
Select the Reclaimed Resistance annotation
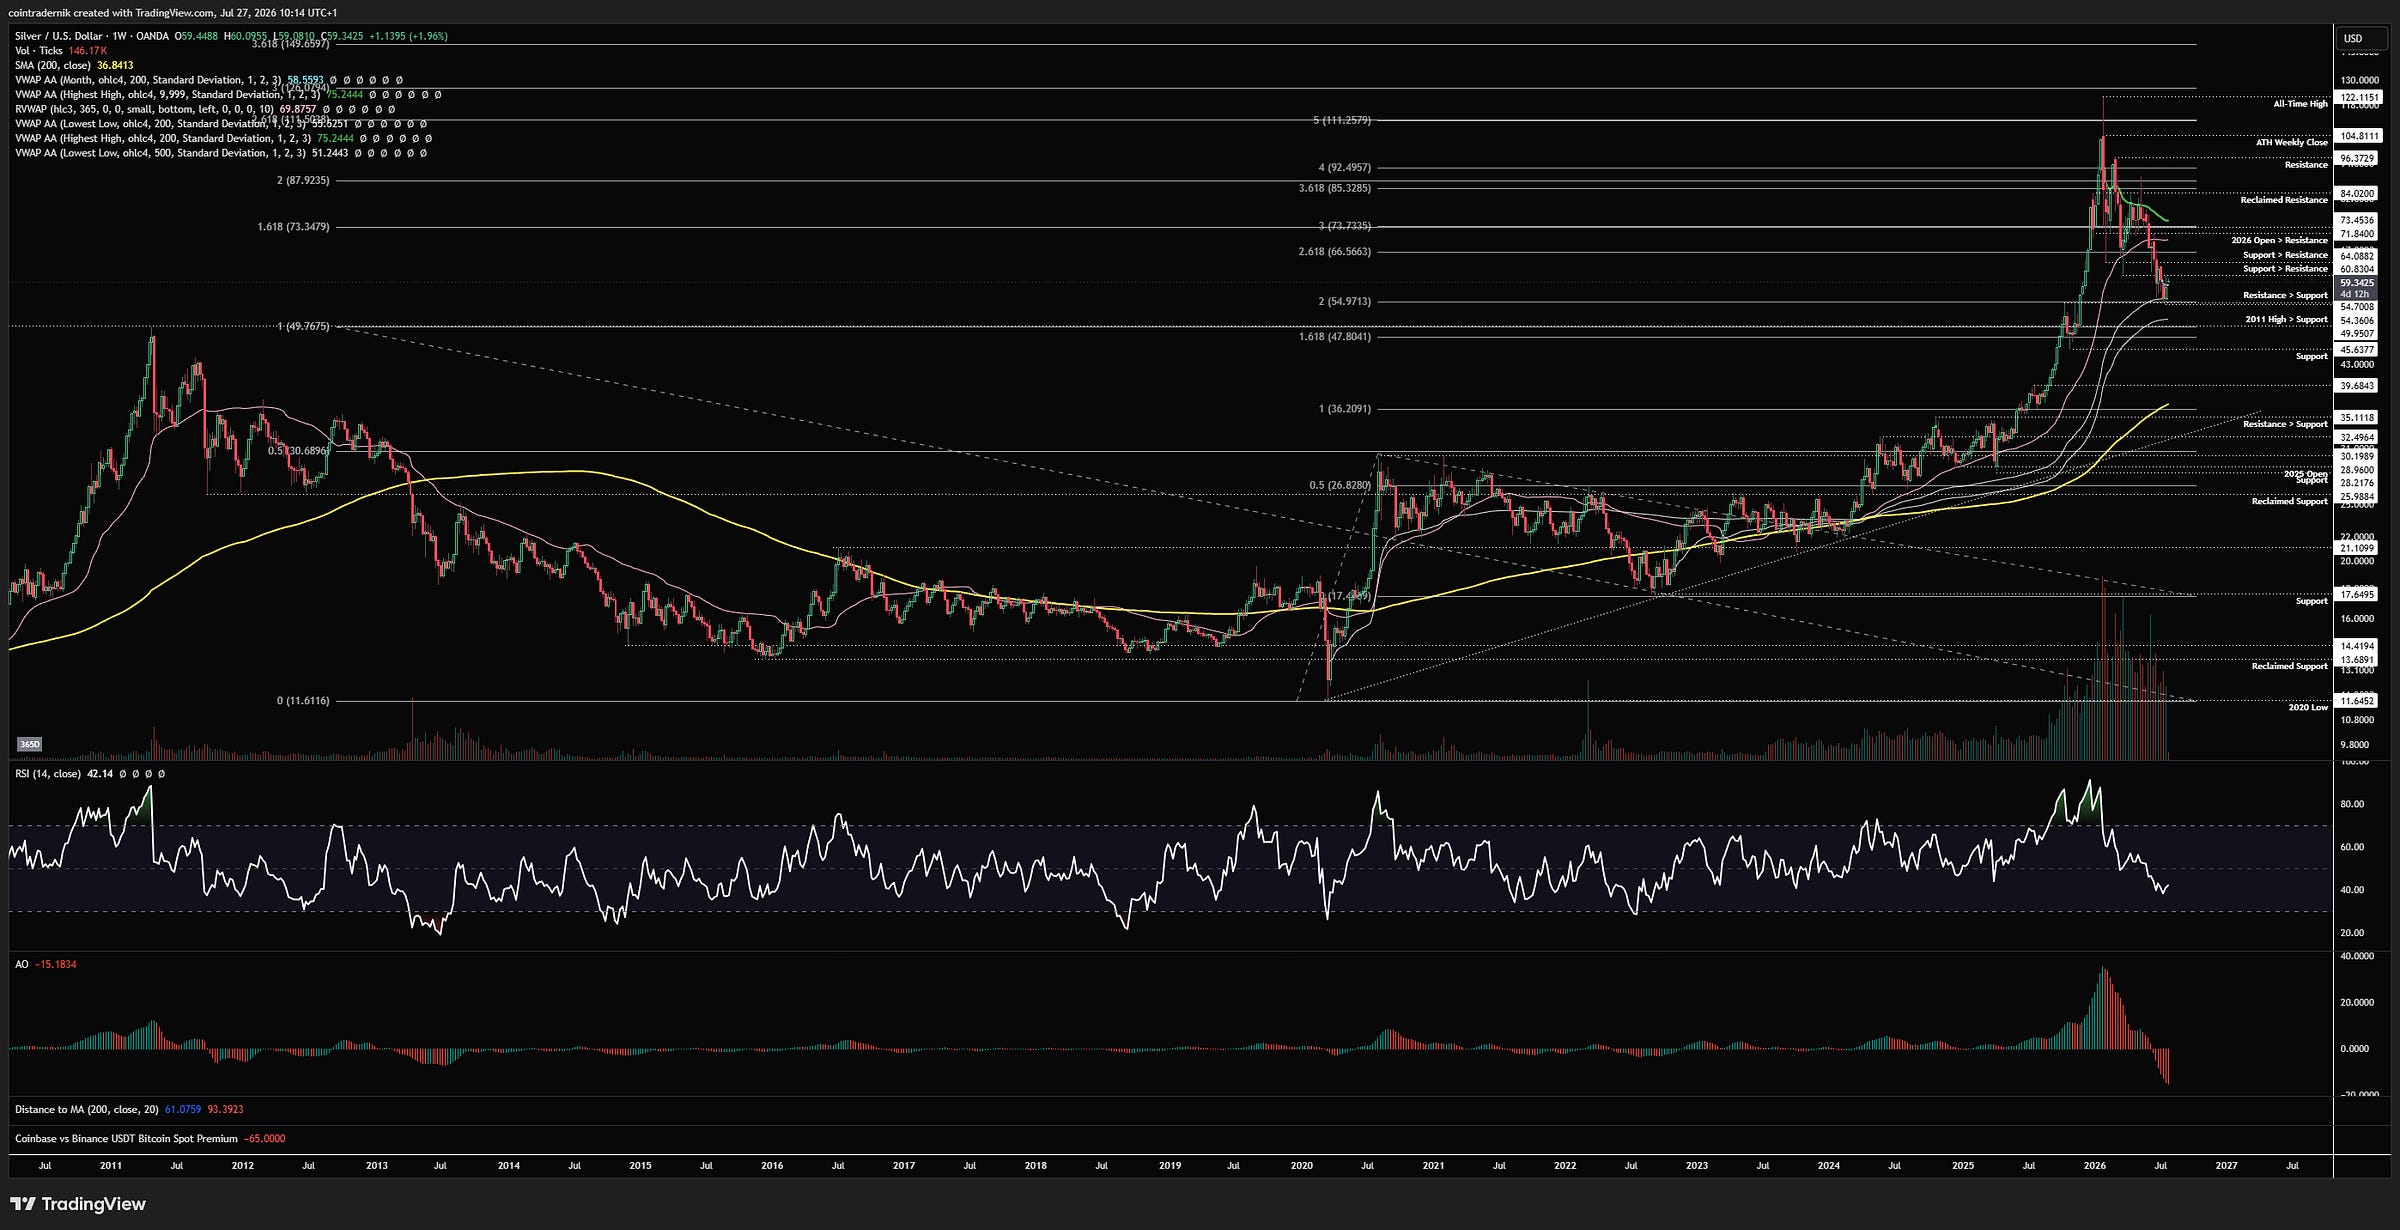[x=2284, y=200]
